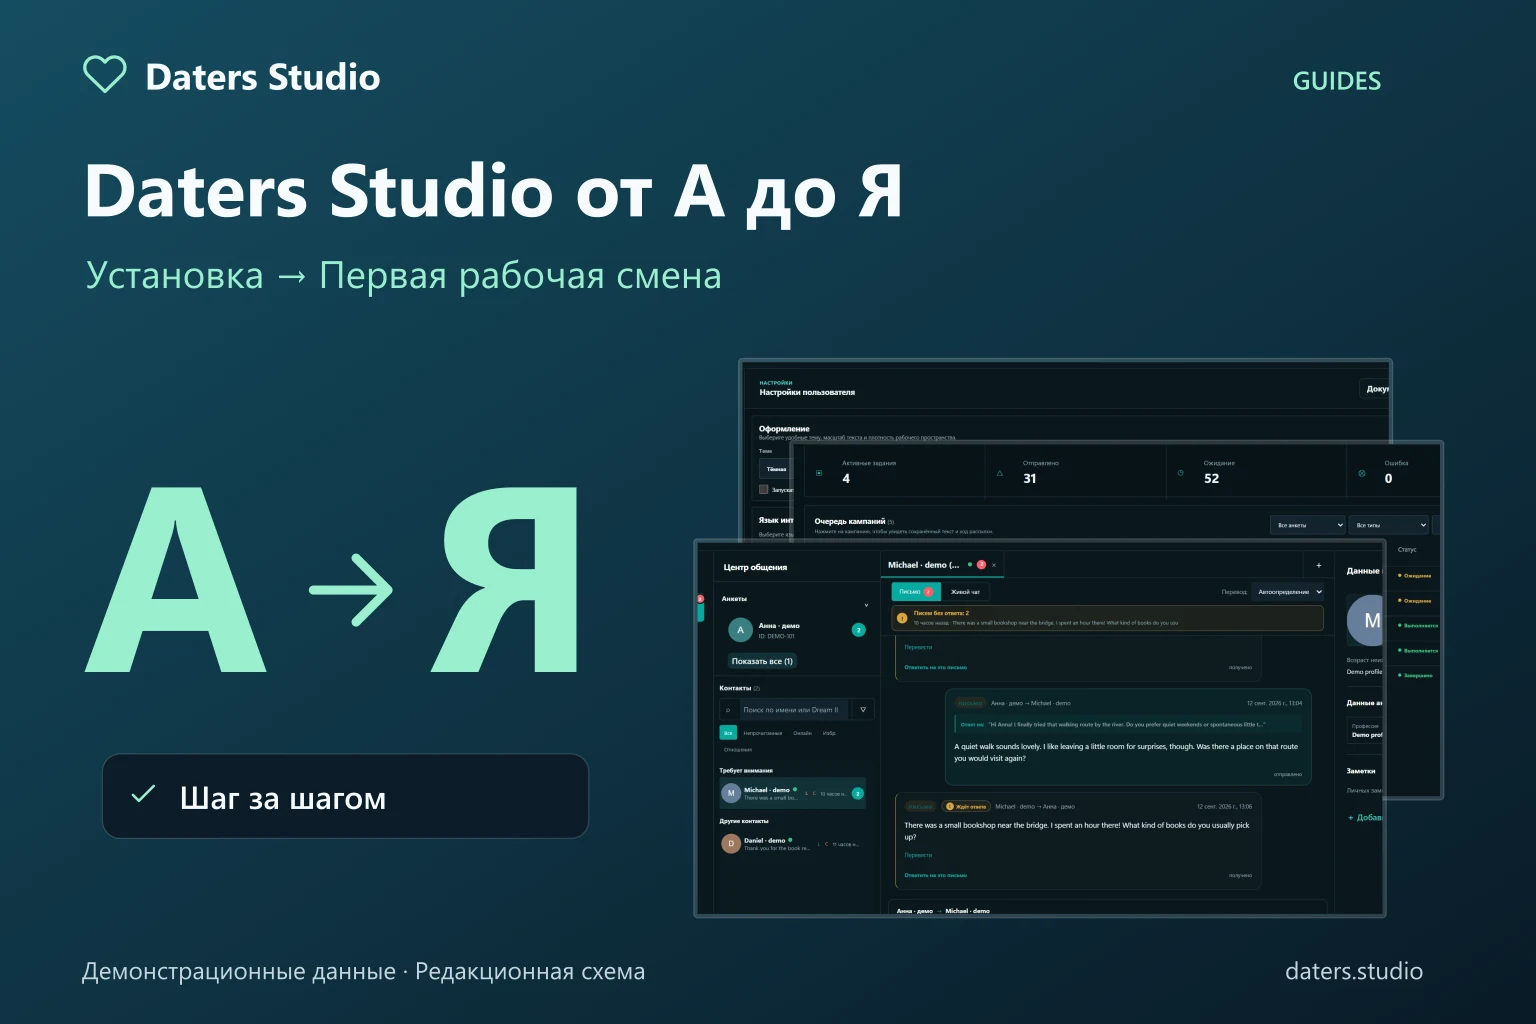
Task: Click the warning icon in unanswered letters banner
Action: (902, 618)
